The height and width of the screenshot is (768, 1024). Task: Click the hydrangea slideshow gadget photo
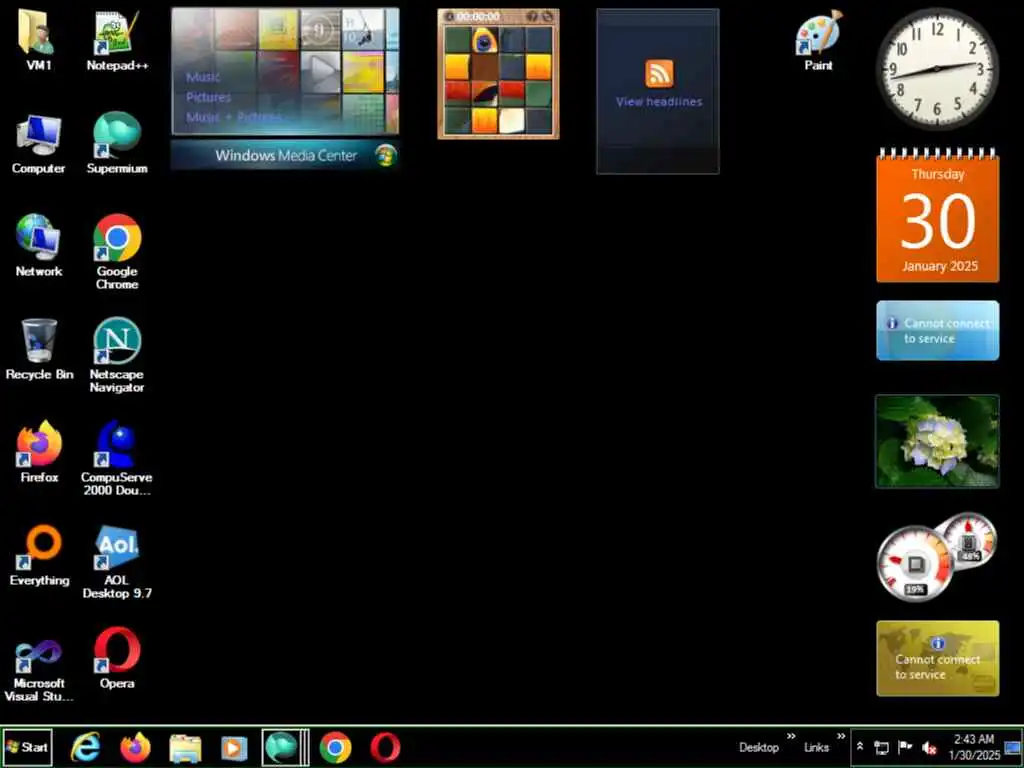click(x=937, y=441)
